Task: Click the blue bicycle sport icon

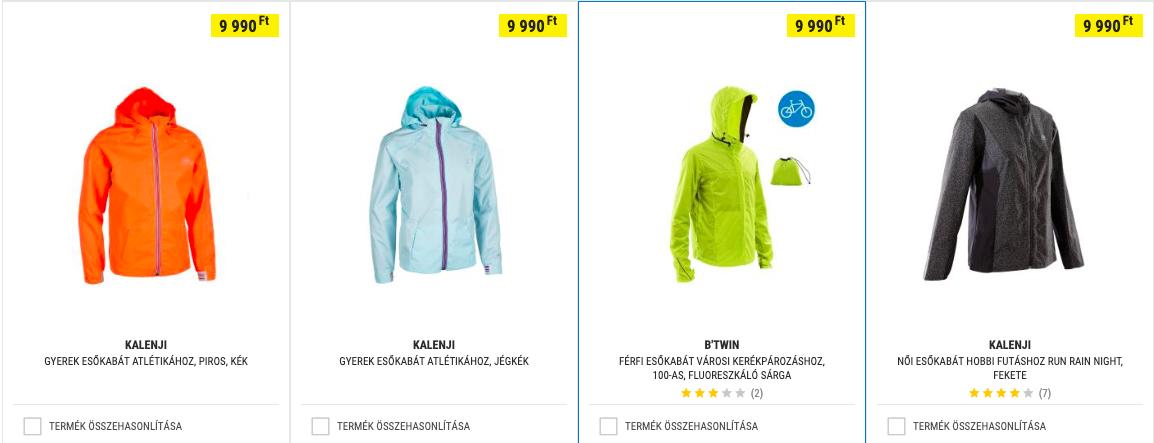Action: tap(796, 109)
